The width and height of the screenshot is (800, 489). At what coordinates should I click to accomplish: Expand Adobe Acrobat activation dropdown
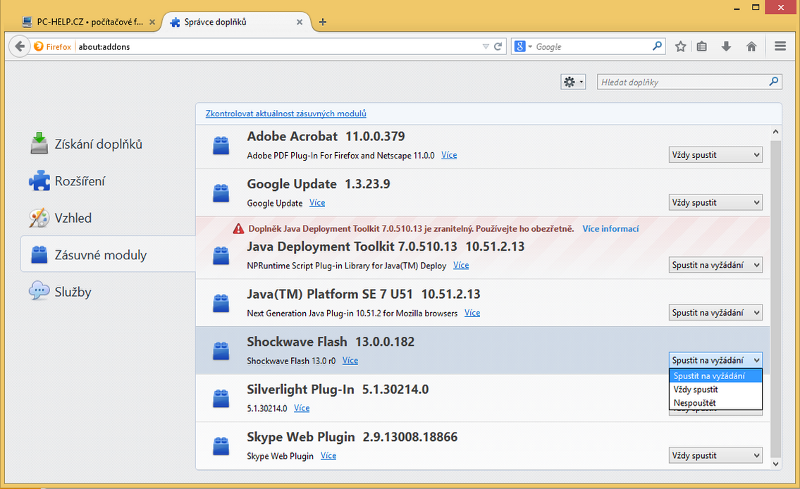coord(715,155)
